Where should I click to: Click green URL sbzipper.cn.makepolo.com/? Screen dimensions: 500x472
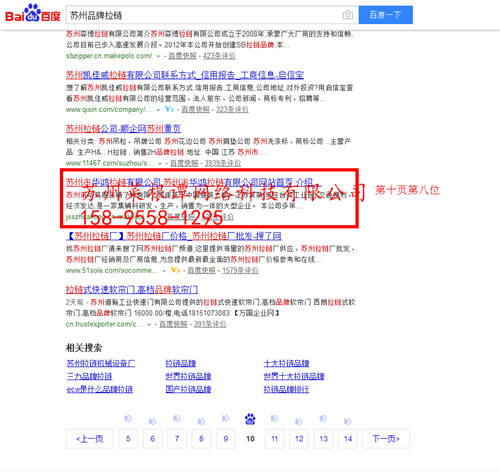tap(109, 56)
